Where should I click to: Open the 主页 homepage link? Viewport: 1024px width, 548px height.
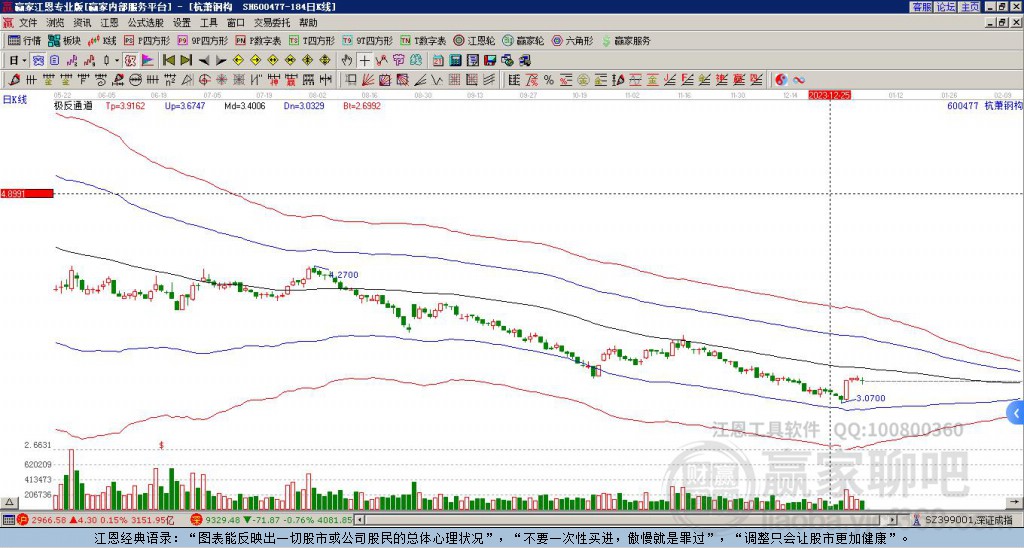pyautogui.click(x=970, y=7)
